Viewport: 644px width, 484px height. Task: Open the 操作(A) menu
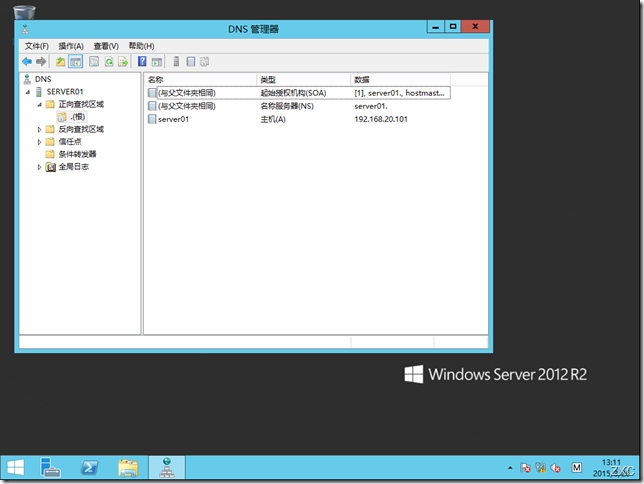71,46
